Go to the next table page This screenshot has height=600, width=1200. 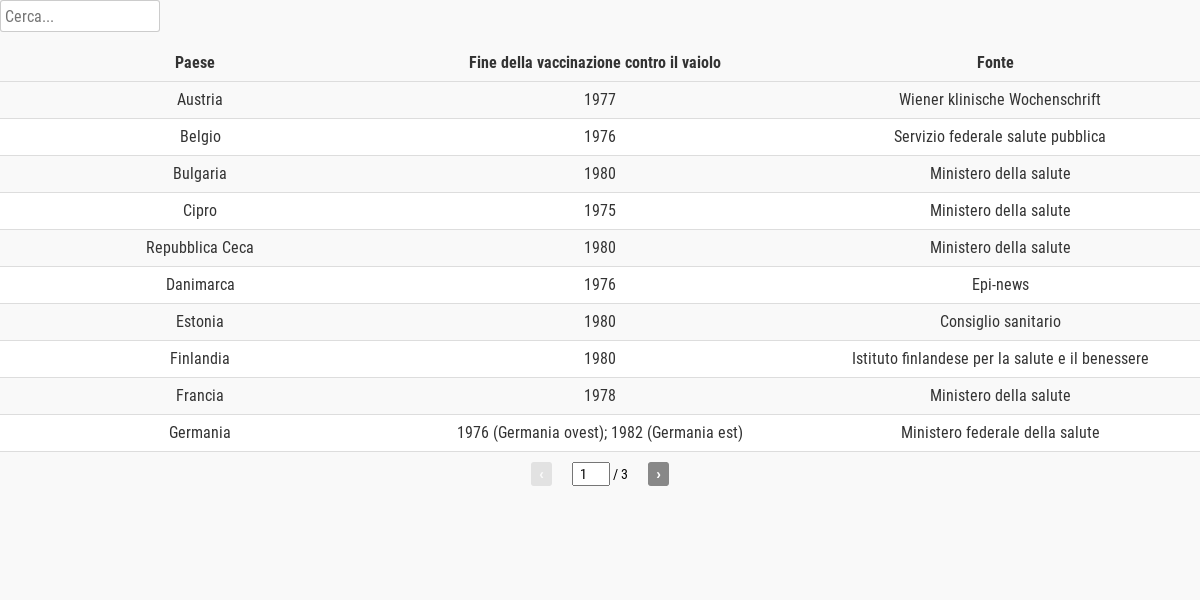pyautogui.click(x=658, y=474)
